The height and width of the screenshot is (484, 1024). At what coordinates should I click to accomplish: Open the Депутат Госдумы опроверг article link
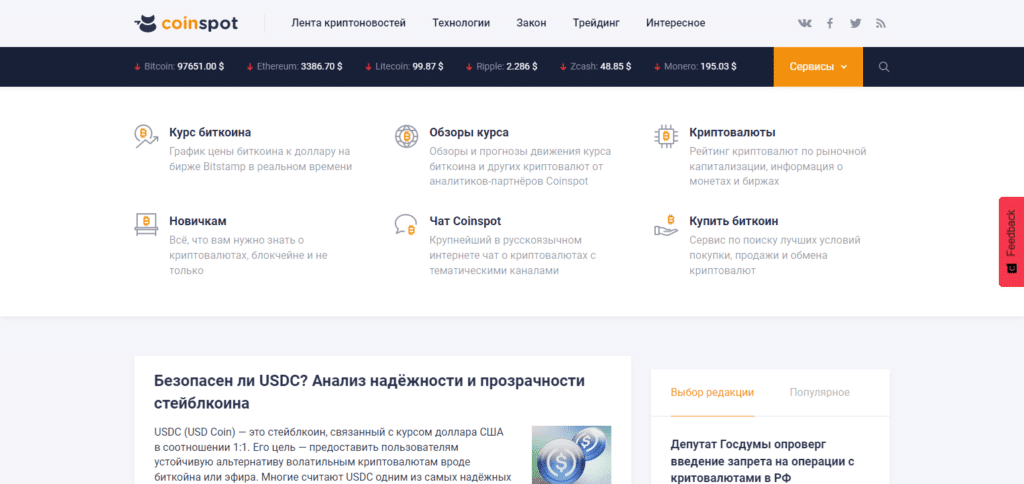[x=763, y=461]
